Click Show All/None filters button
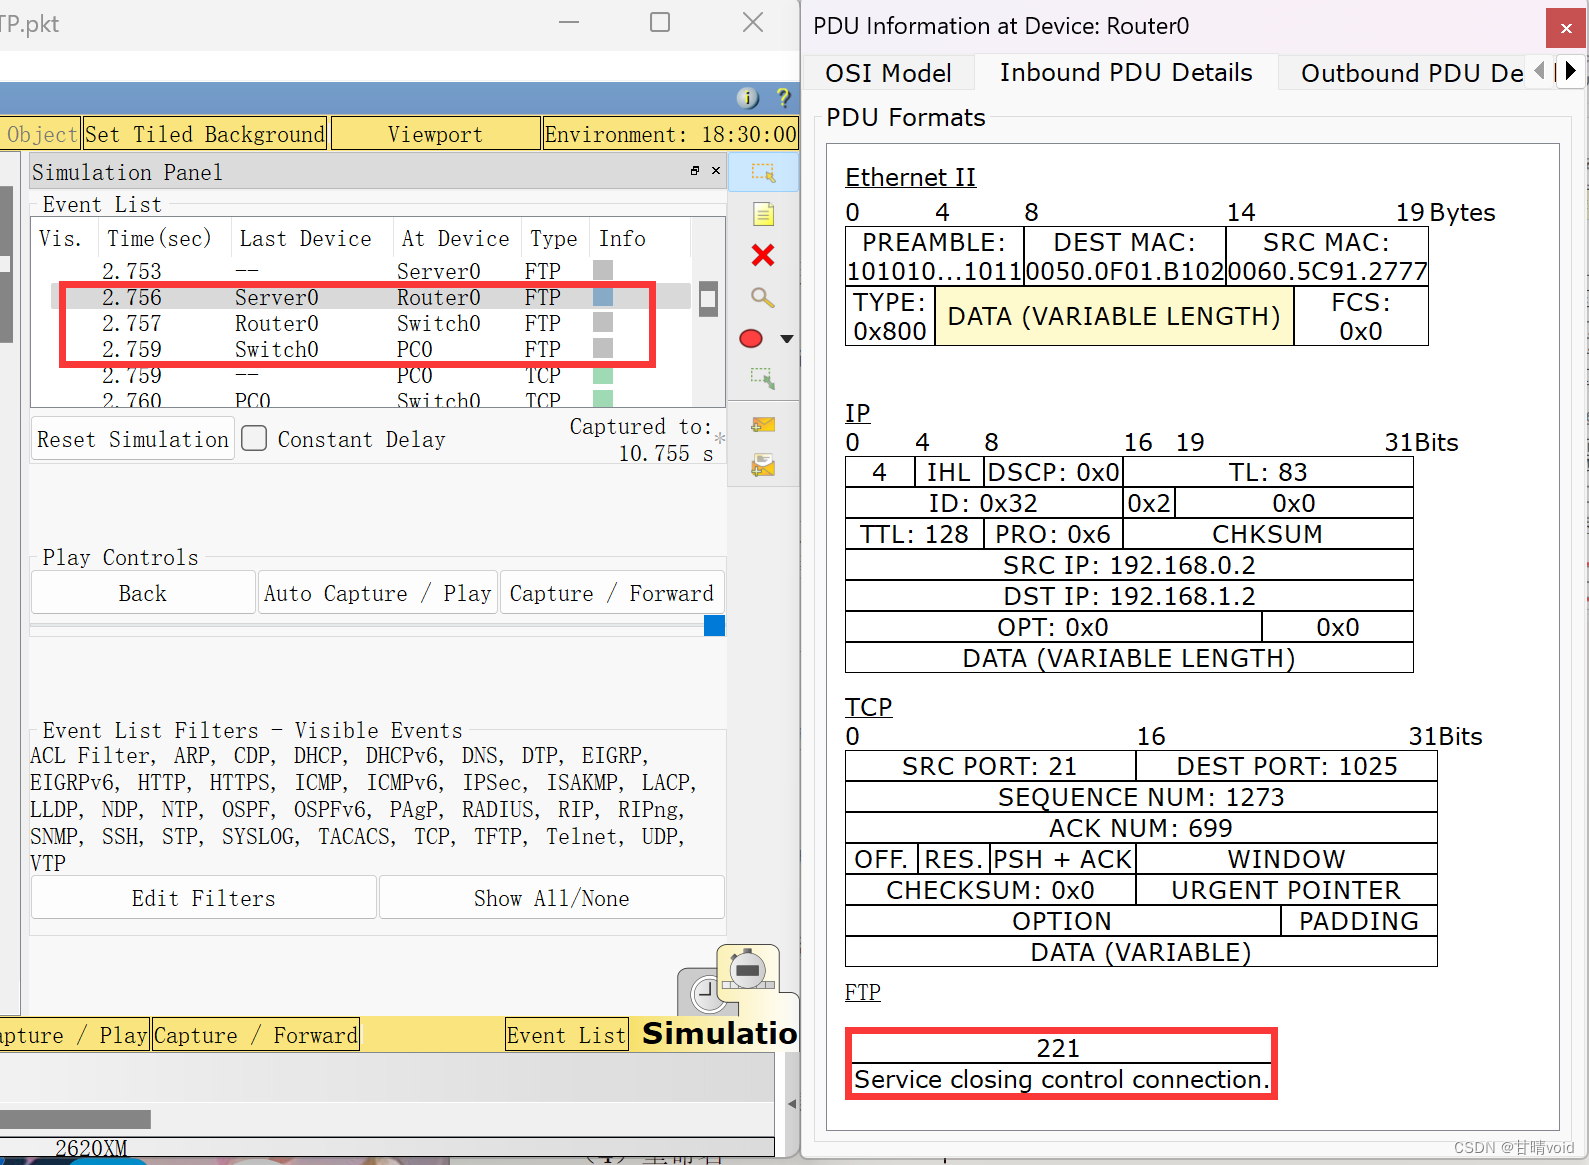 coord(552,898)
